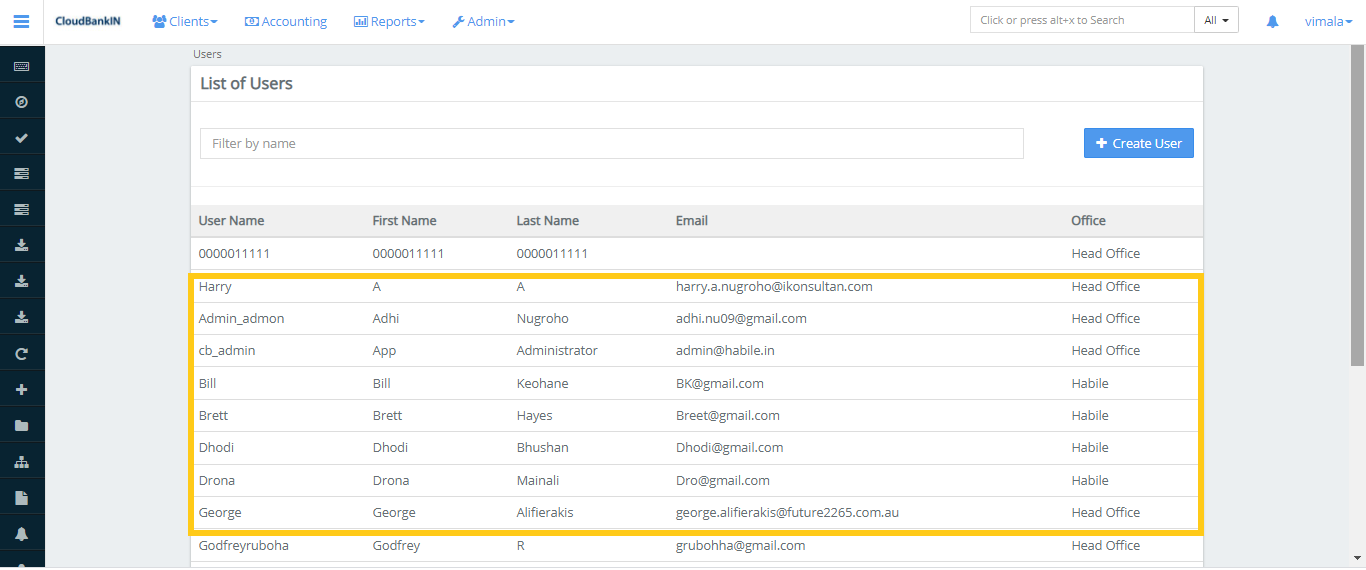
Task: Go to the Accounting menu item
Action: pyautogui.click(x=286, y=21)
